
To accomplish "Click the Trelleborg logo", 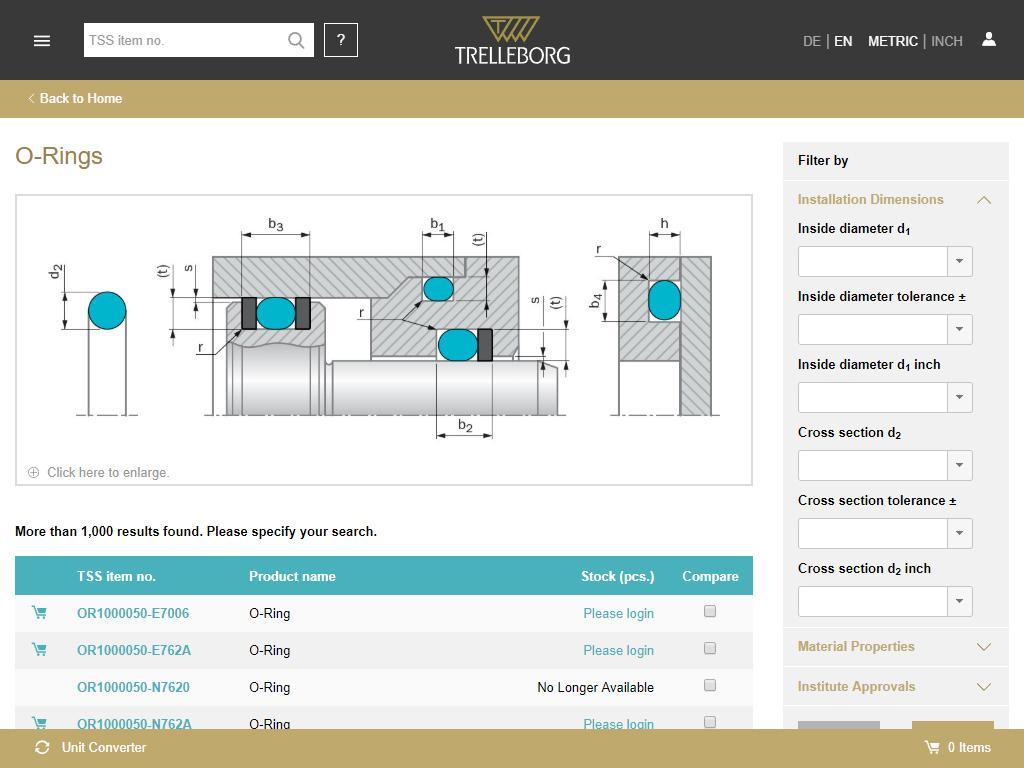I will (x=513, y=40).
